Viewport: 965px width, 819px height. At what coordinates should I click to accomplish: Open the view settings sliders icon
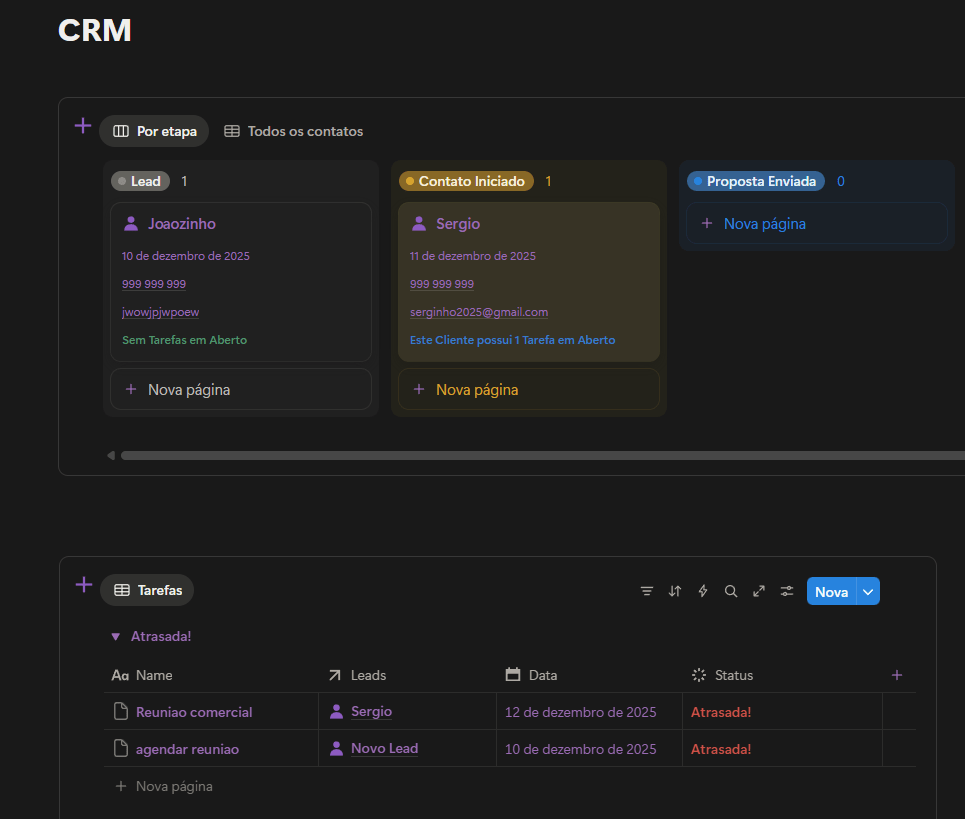[787, 591]
